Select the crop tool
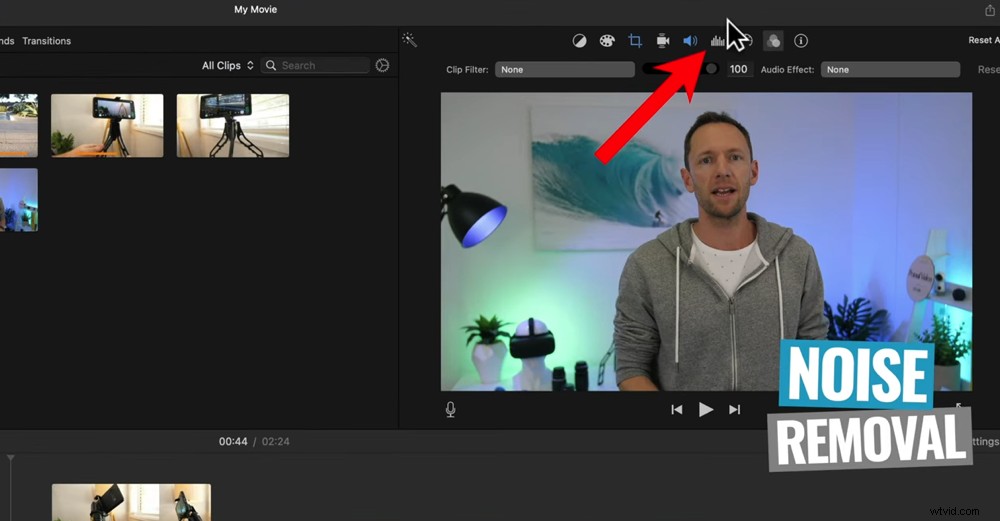This screenshot has height=521, width=1000. point(635,41)
